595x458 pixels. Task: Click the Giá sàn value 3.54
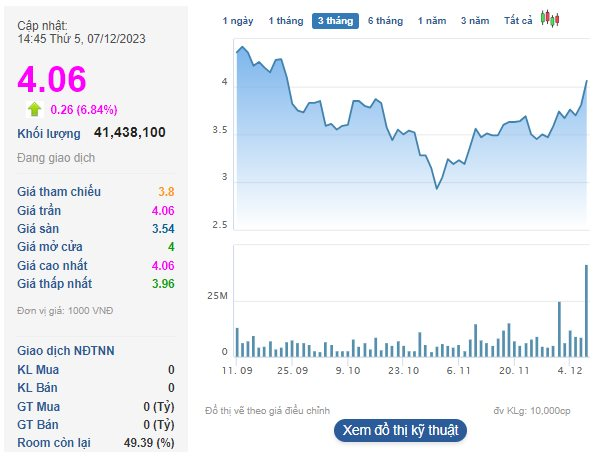(x=163, y=229)
